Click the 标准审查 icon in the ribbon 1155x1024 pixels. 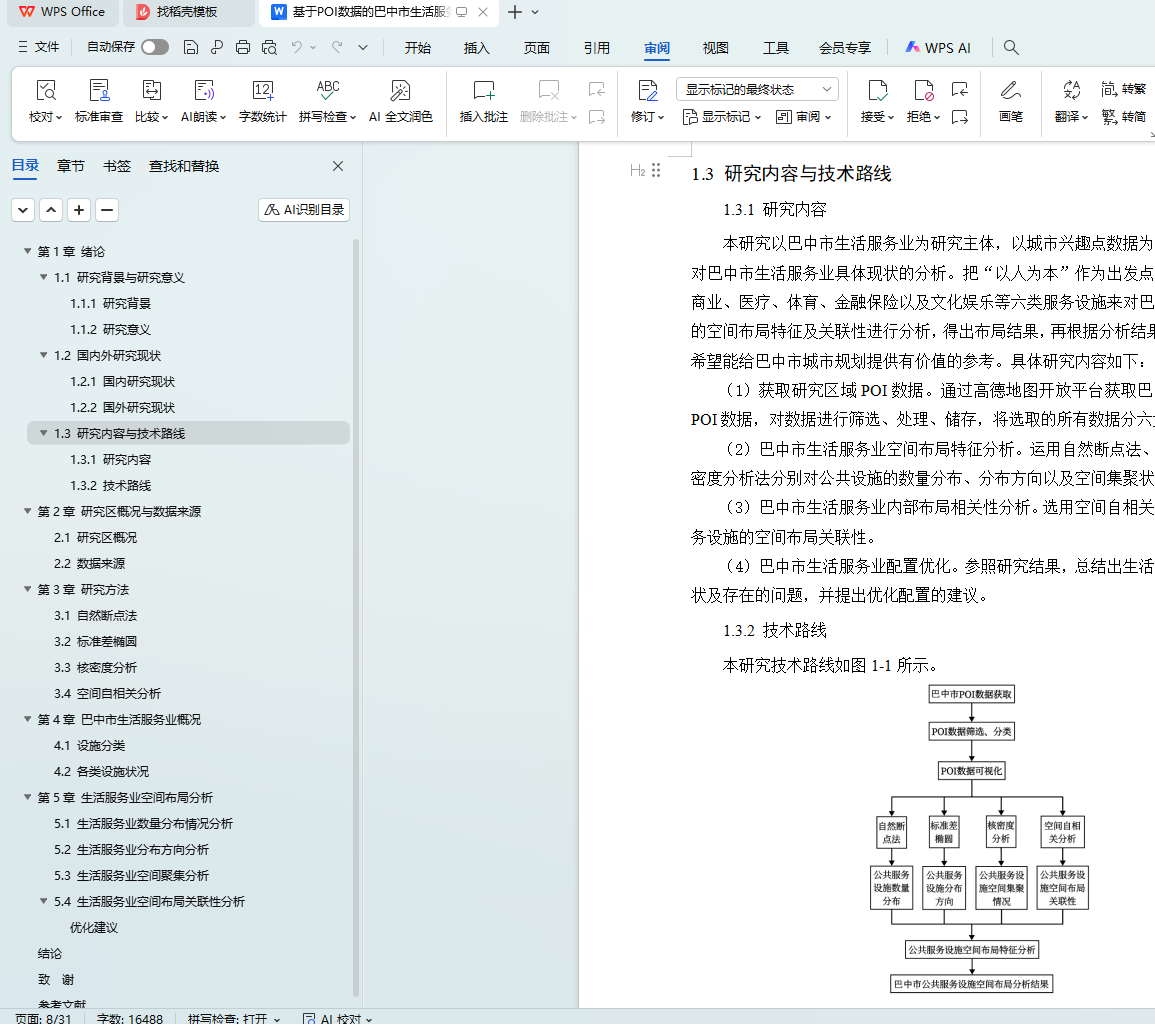99,92
